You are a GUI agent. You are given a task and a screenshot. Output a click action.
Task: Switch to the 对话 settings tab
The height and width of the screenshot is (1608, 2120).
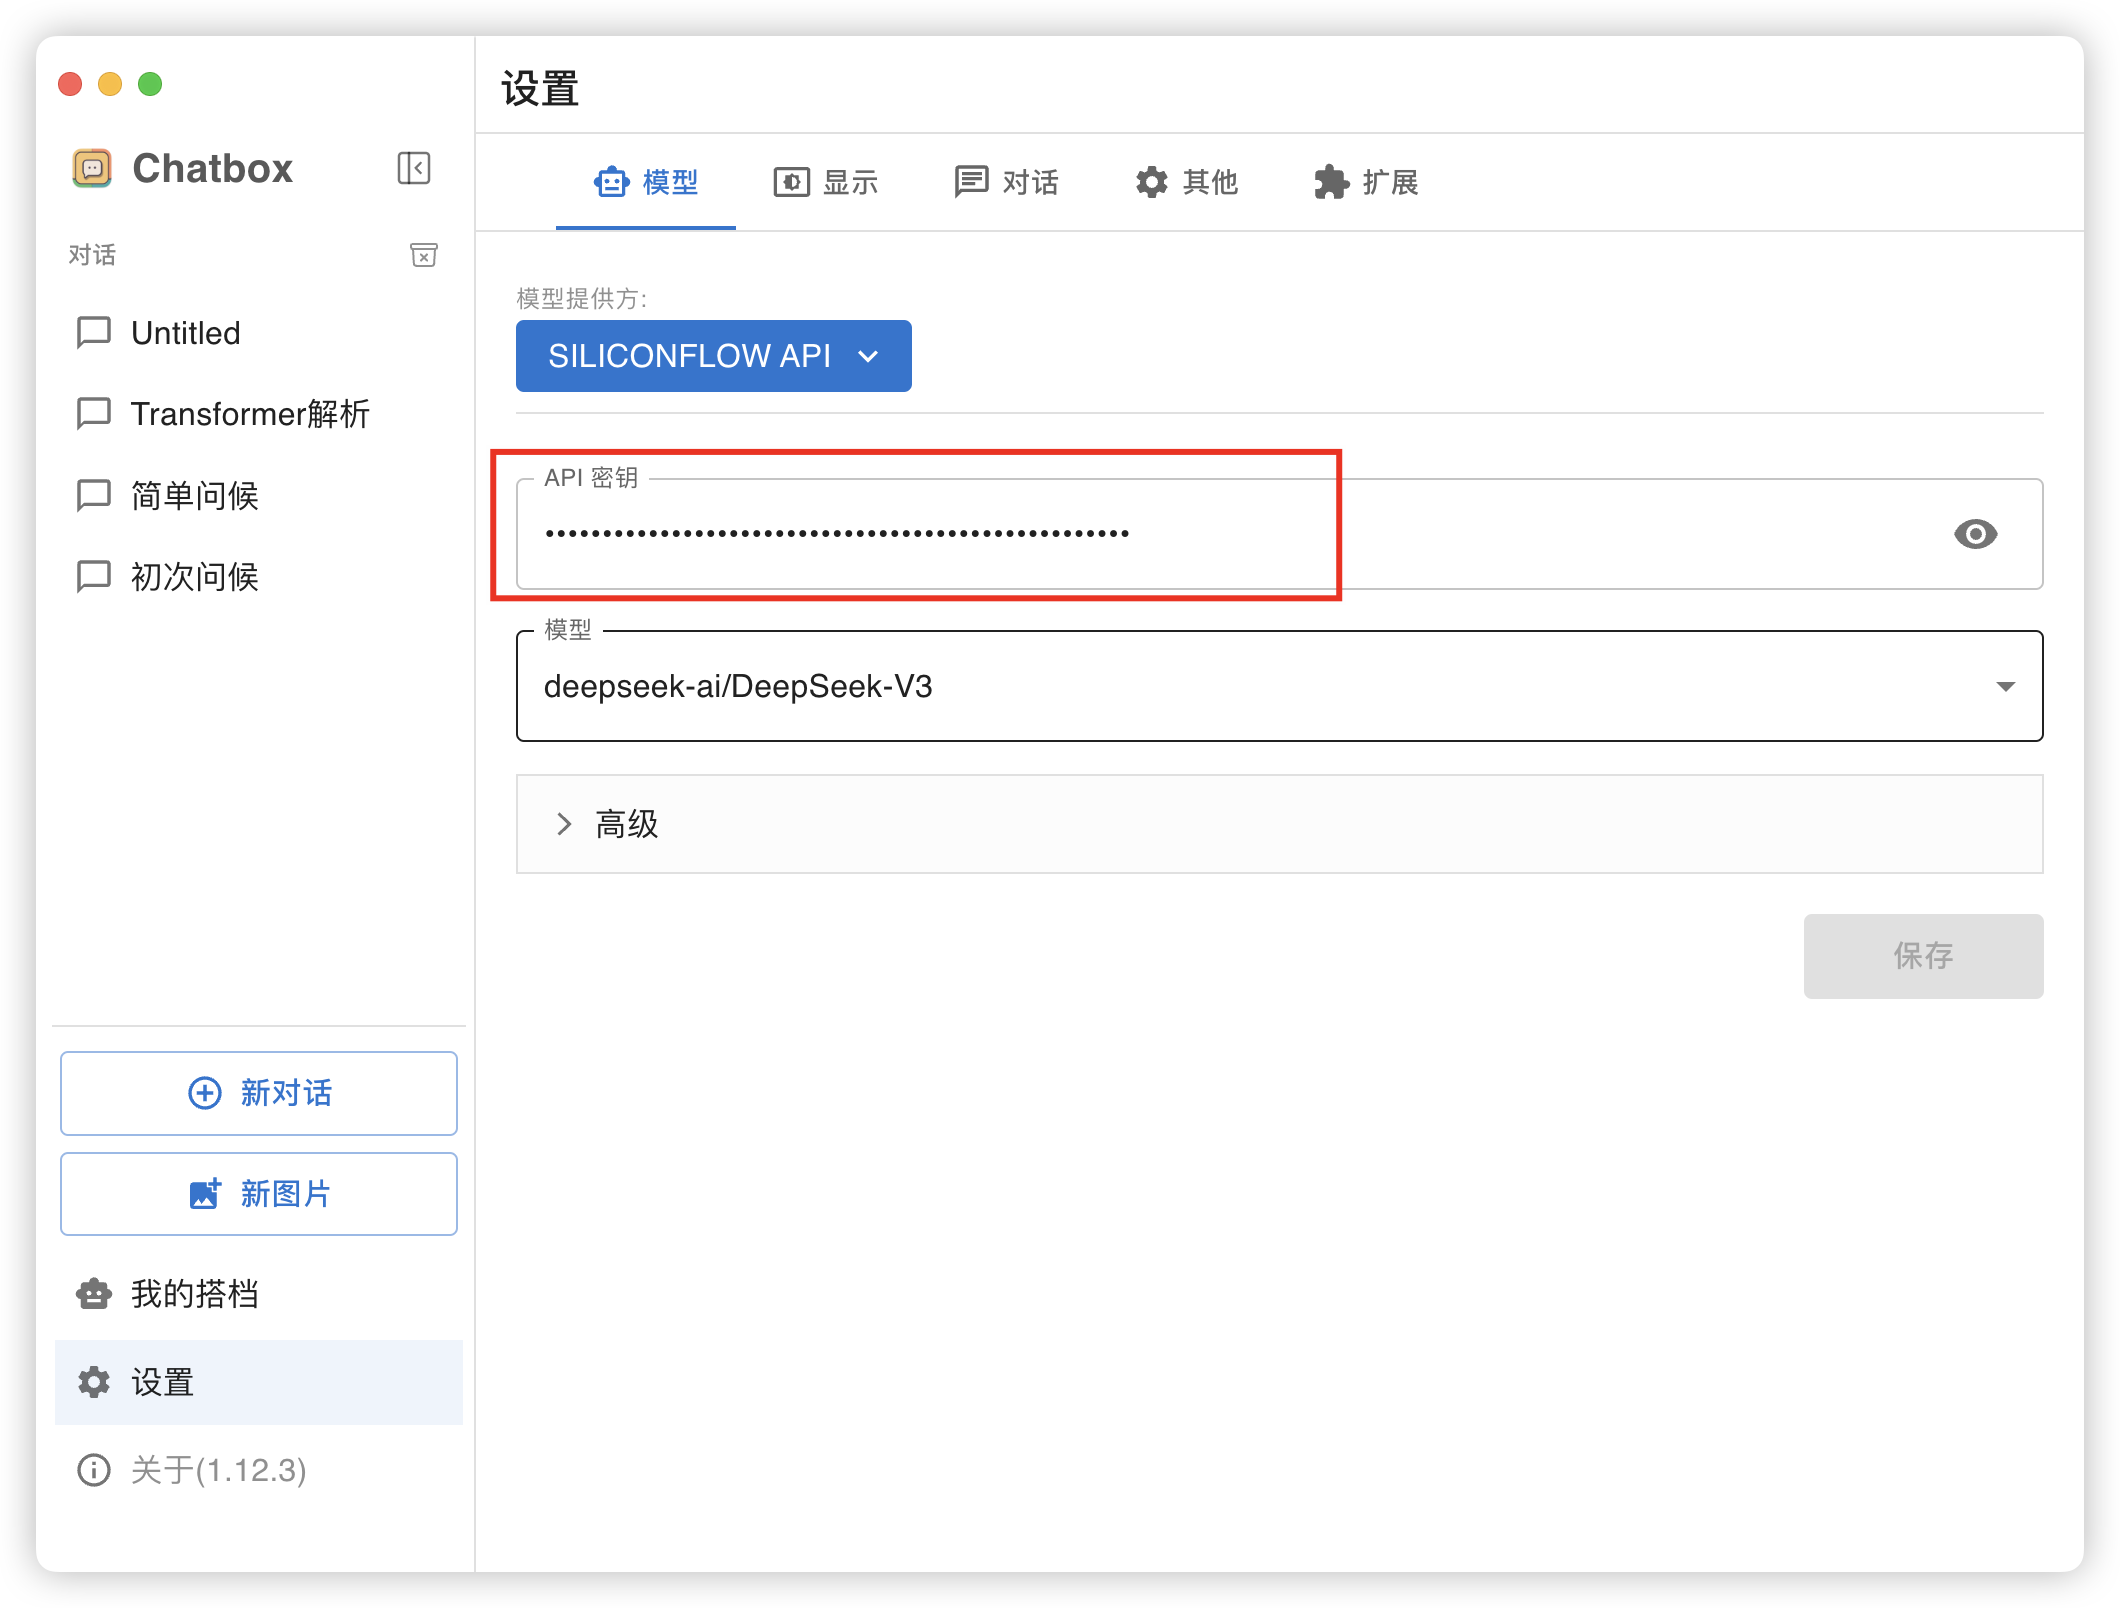point(1006,182)
